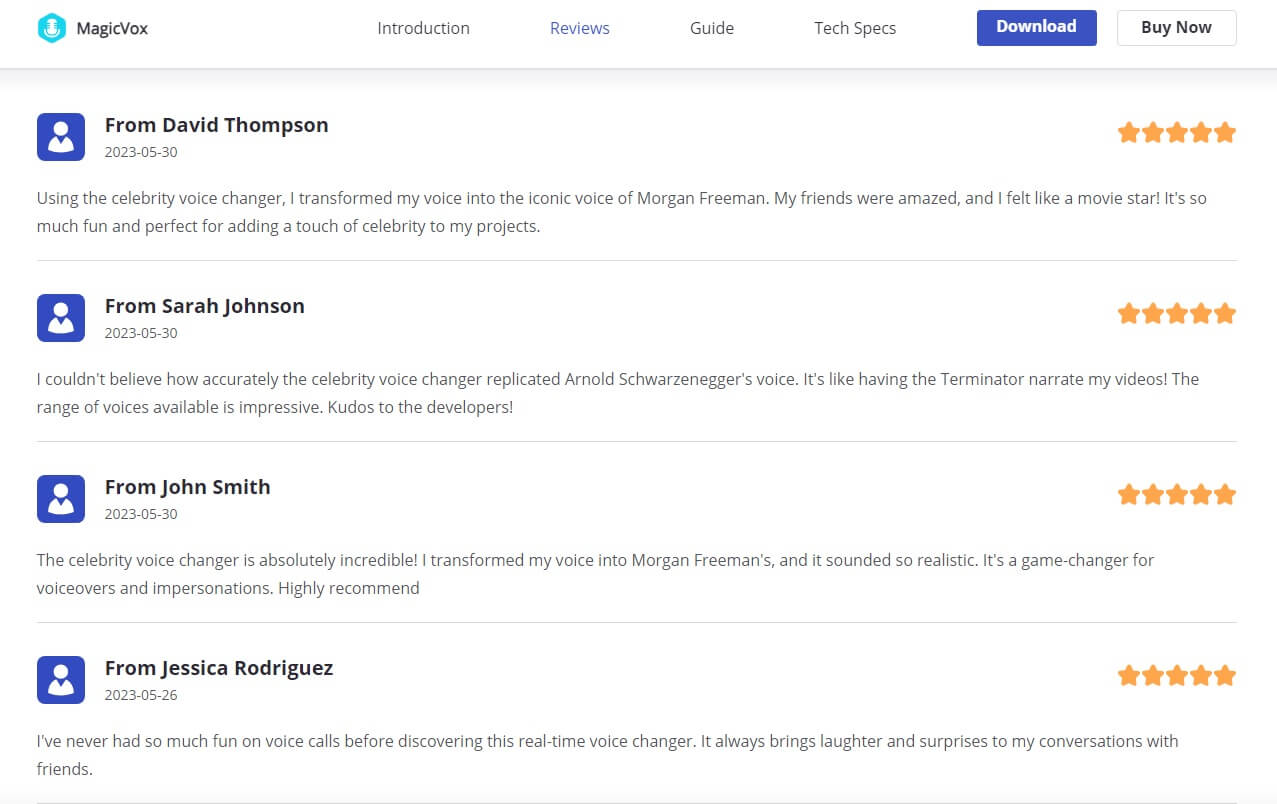Click the "From Sarah Johnson" review heading
The height and width of the screenshot is (804, 1277).
(204, 306)
